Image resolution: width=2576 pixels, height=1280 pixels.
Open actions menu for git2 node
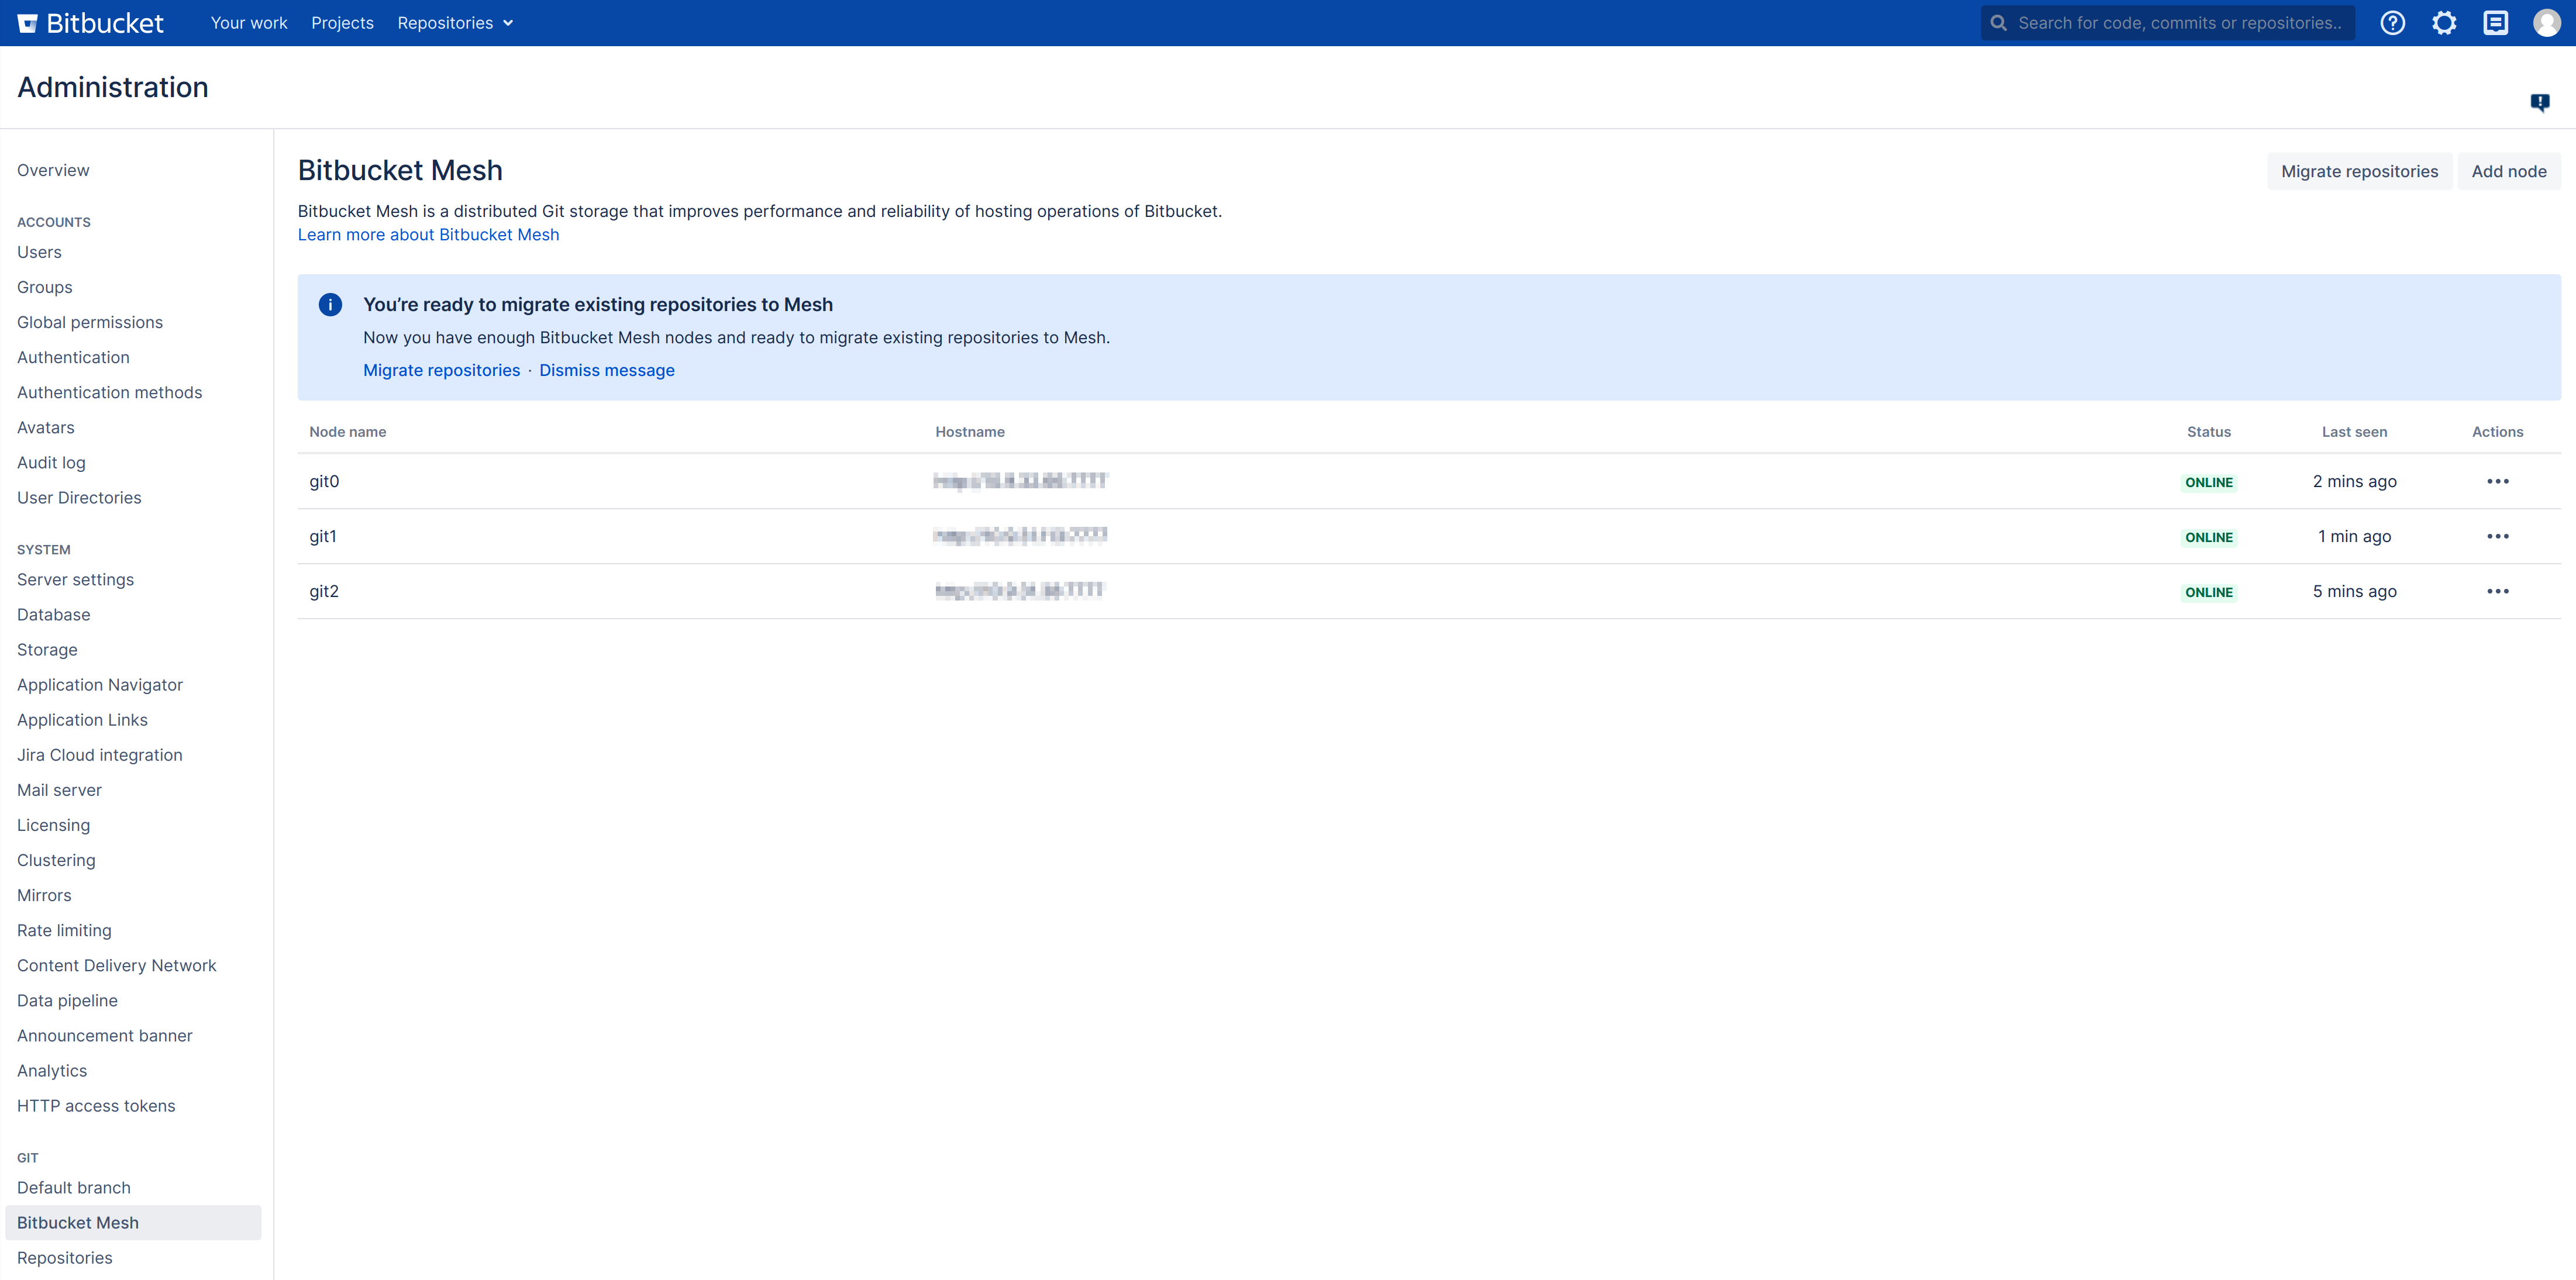click(2497, 591)
